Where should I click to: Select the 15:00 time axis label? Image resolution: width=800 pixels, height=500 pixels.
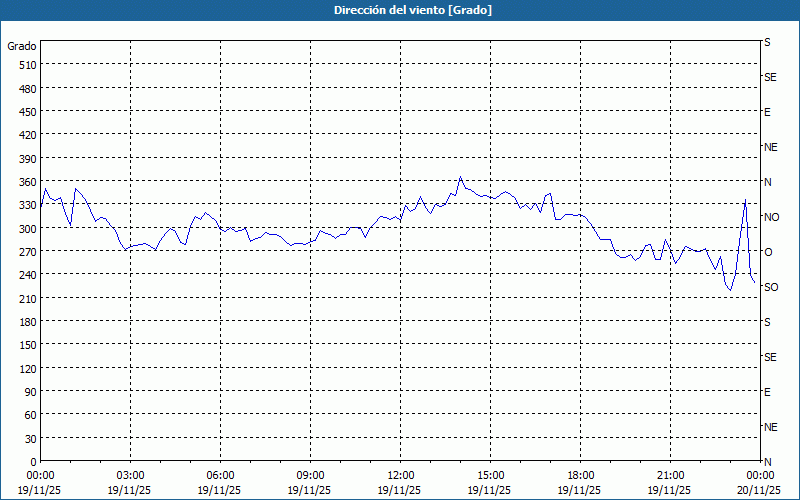pyautogui.click(x=491, y=475)
